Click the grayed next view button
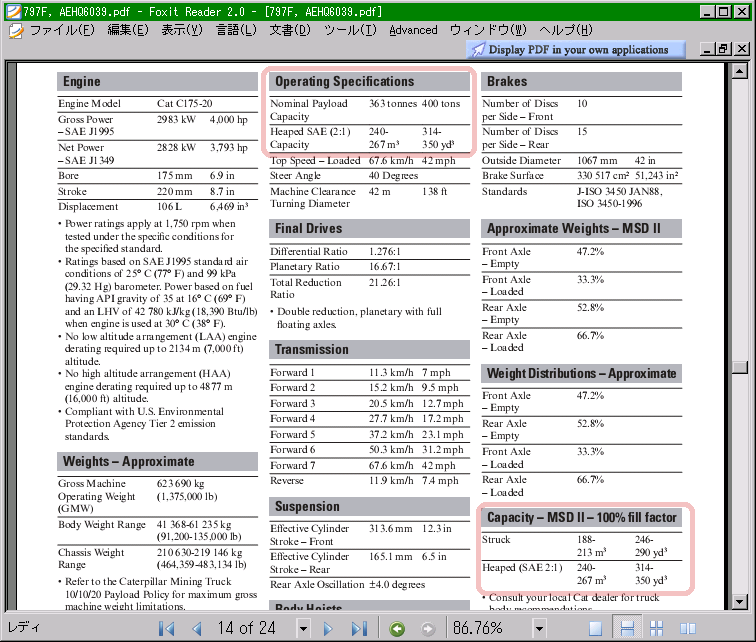Image resolution: width=756 pixels, height=642 pixels. [428, 629]
